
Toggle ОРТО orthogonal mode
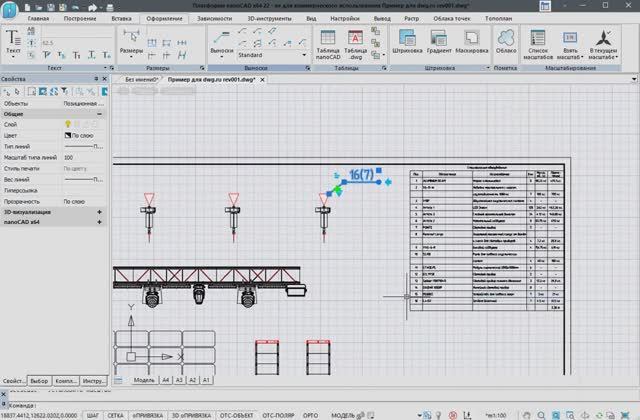310,415
